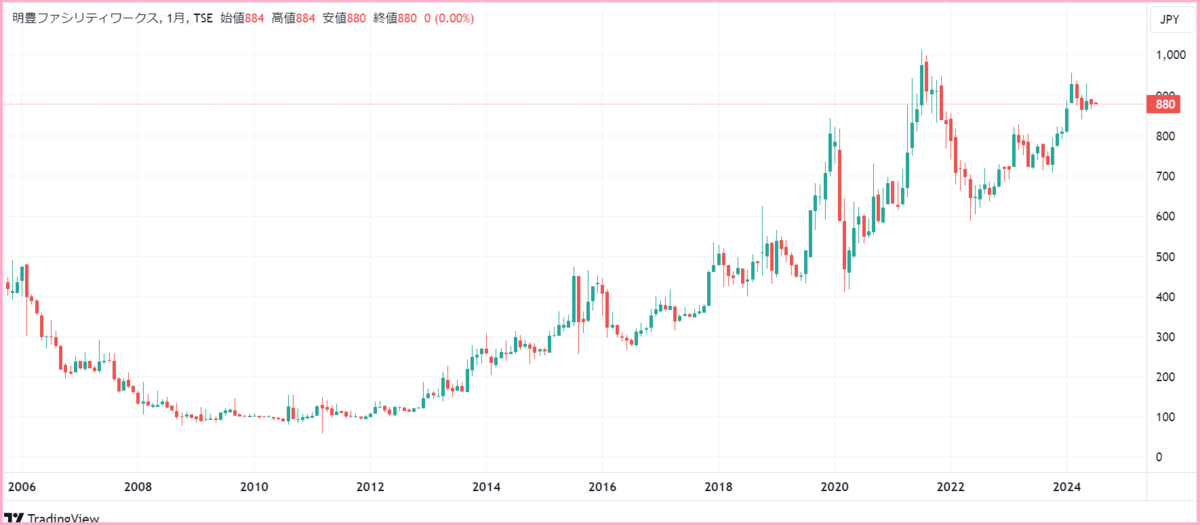1200x525 pixels.
Task: Click the 1,000 price axis label
Action: pos(1170,56)
